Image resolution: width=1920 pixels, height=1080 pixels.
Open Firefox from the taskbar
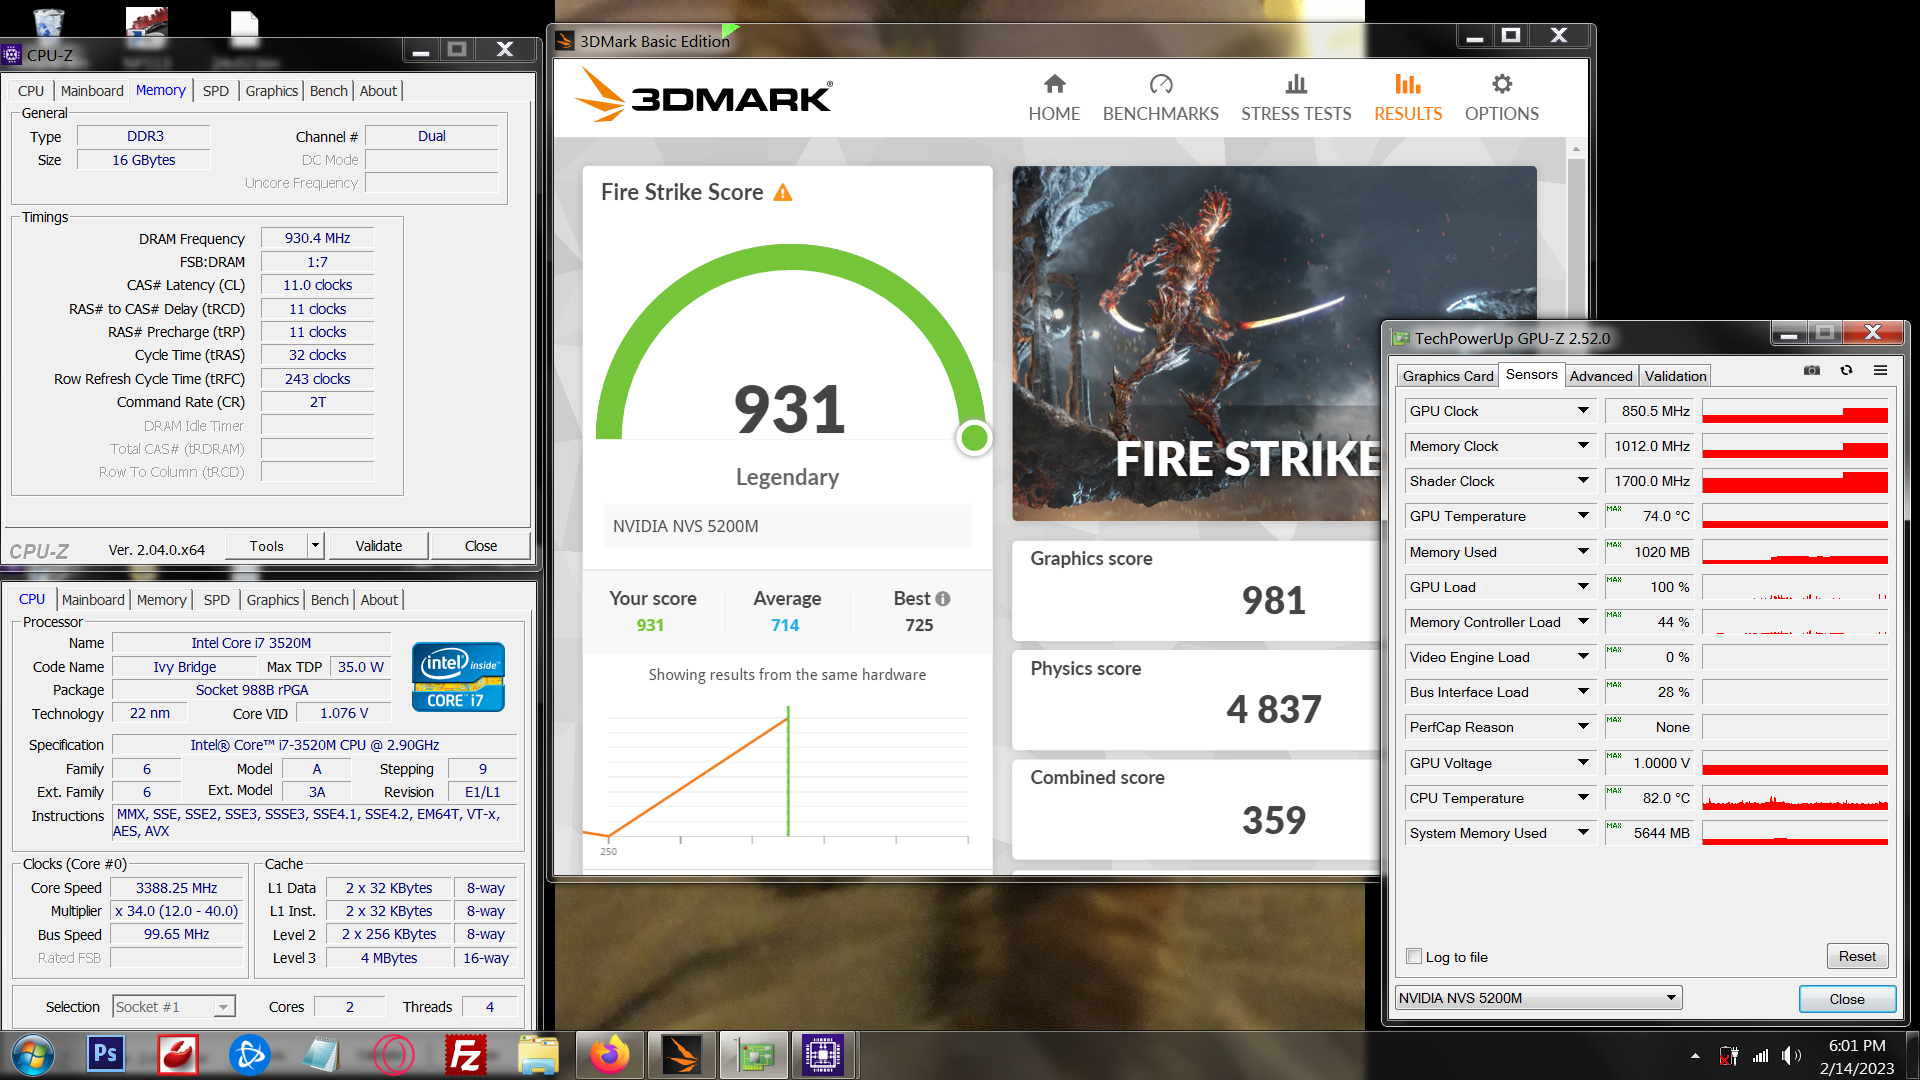click(610, 1055)
